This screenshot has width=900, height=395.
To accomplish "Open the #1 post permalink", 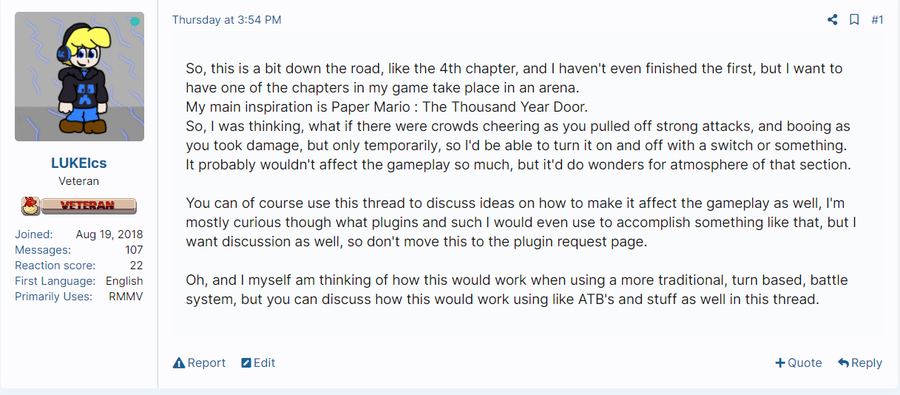I will tap(877, 20).
